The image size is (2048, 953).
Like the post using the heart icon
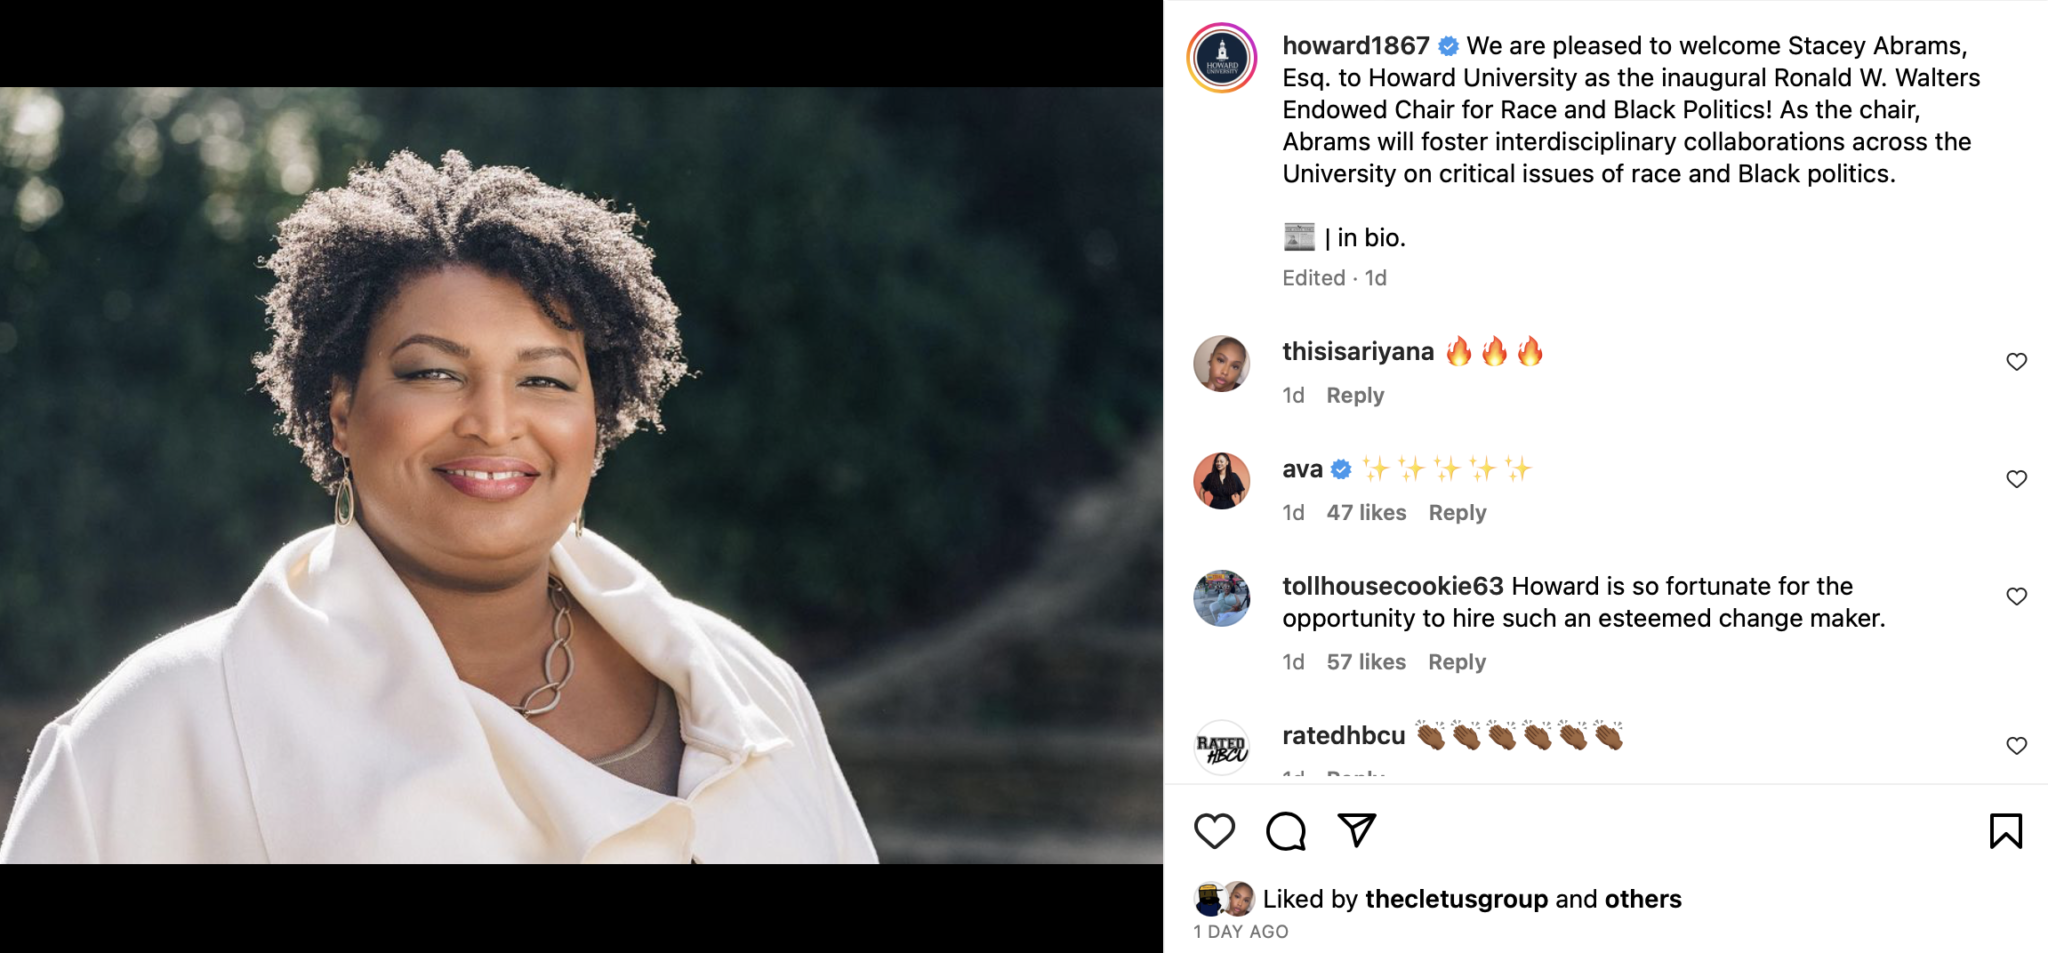coord(1216,830)
